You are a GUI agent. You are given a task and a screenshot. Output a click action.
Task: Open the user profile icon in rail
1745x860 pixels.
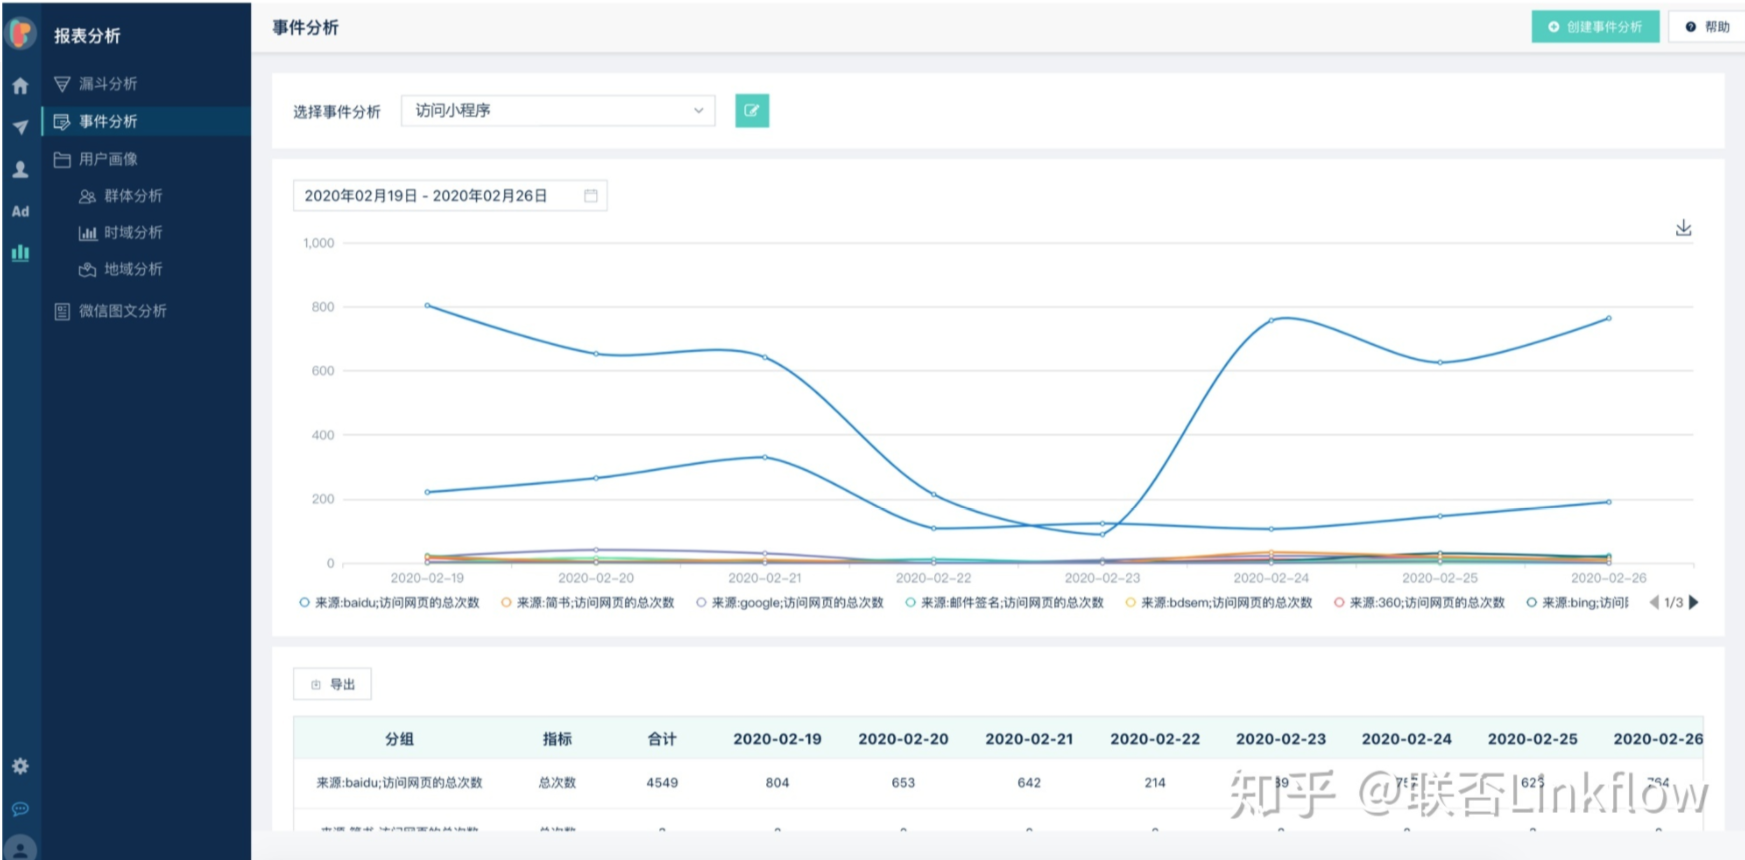(x=20, y=169)
